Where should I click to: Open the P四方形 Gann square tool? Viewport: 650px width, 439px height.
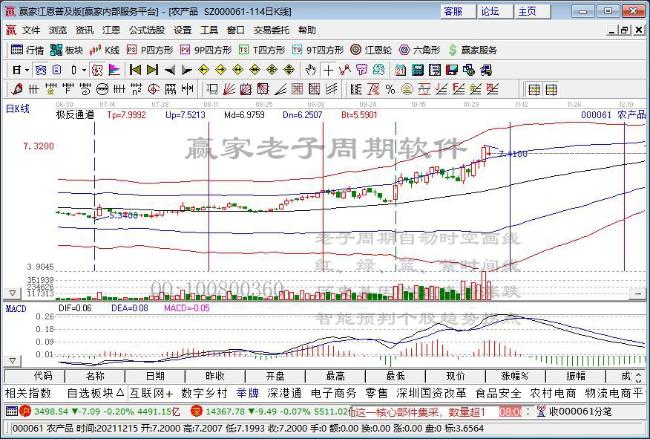[x=150, y=50]
